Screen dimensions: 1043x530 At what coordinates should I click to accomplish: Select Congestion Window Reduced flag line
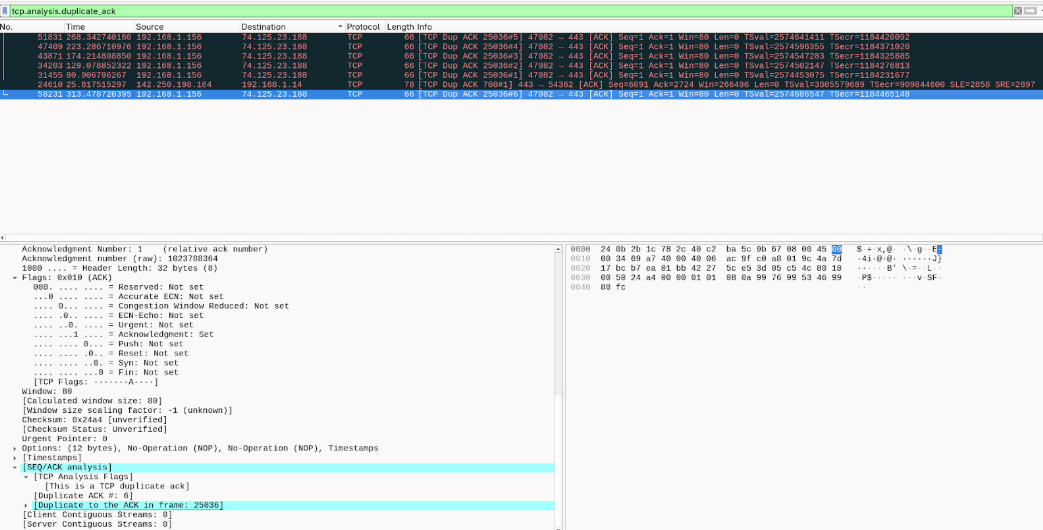(x=161, y=306)
